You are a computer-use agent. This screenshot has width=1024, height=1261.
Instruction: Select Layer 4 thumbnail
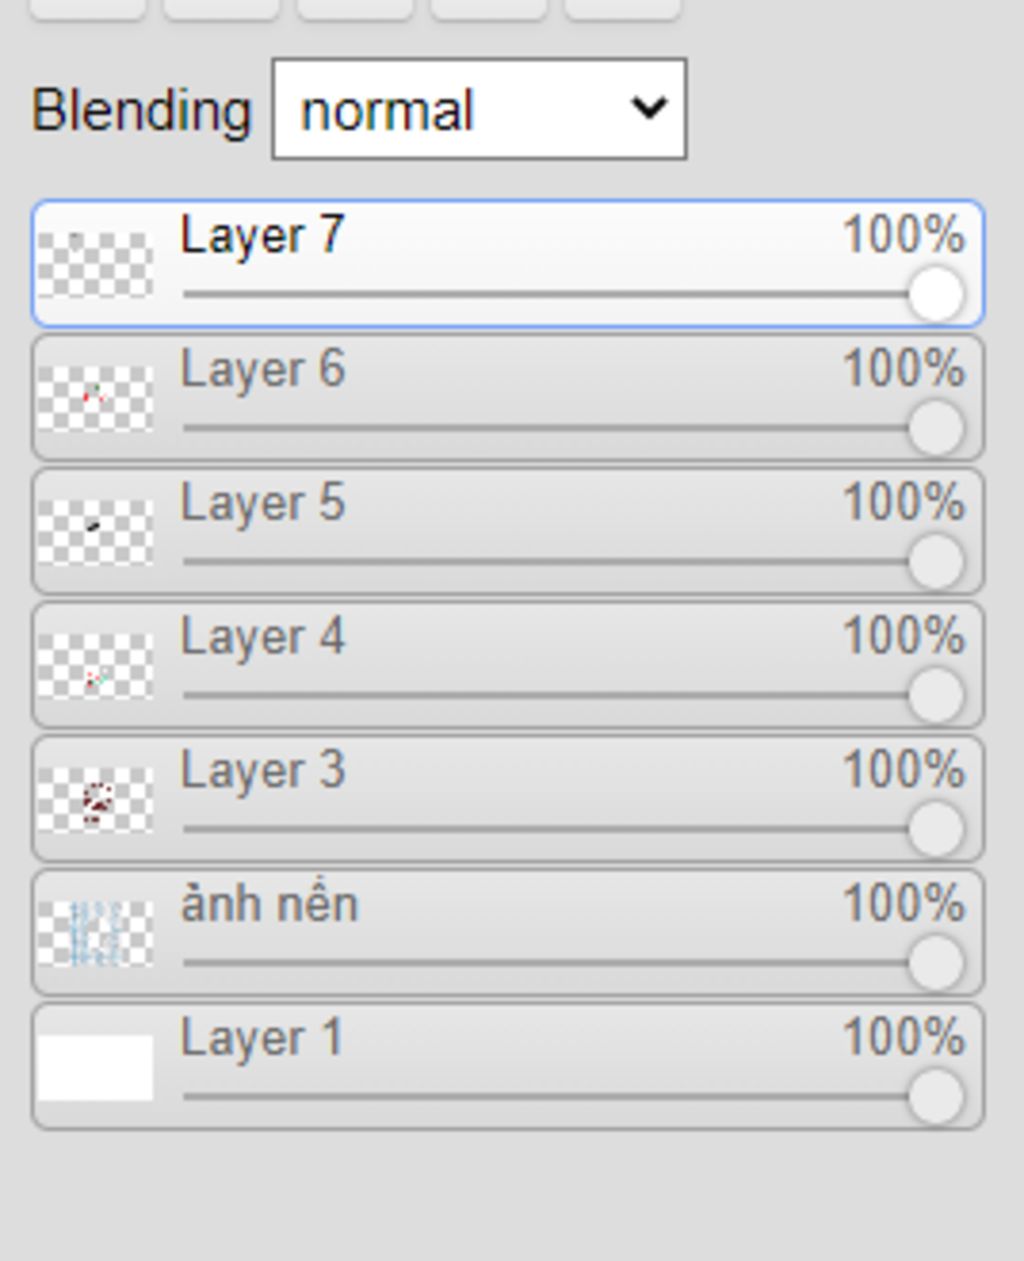[x=95, y=667]
